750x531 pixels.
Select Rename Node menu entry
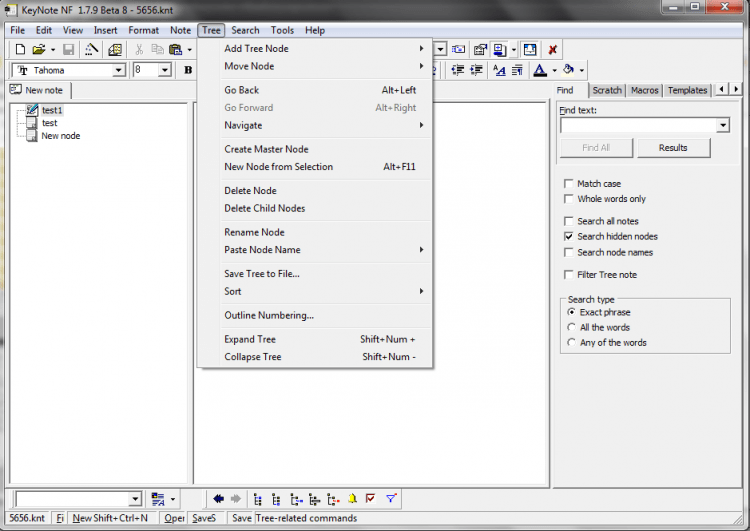[x=254, y=232]
